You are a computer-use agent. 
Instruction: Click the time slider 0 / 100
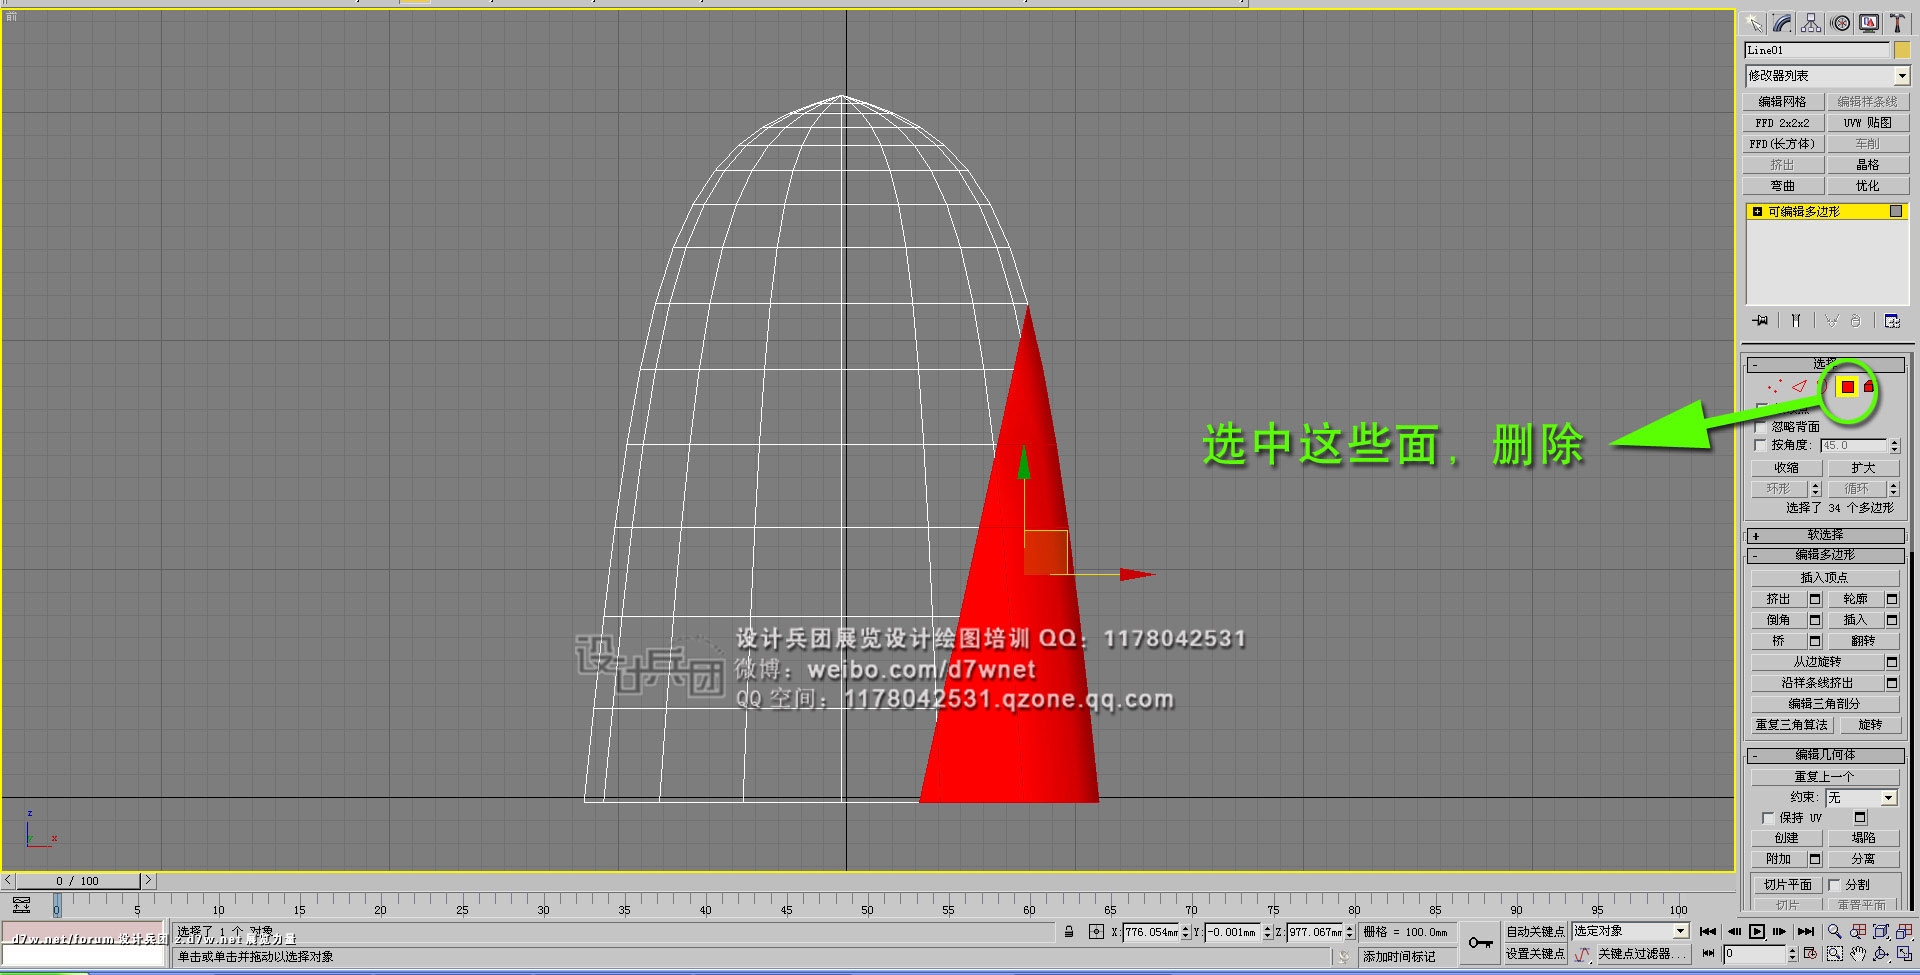click(x=77, y=881)
